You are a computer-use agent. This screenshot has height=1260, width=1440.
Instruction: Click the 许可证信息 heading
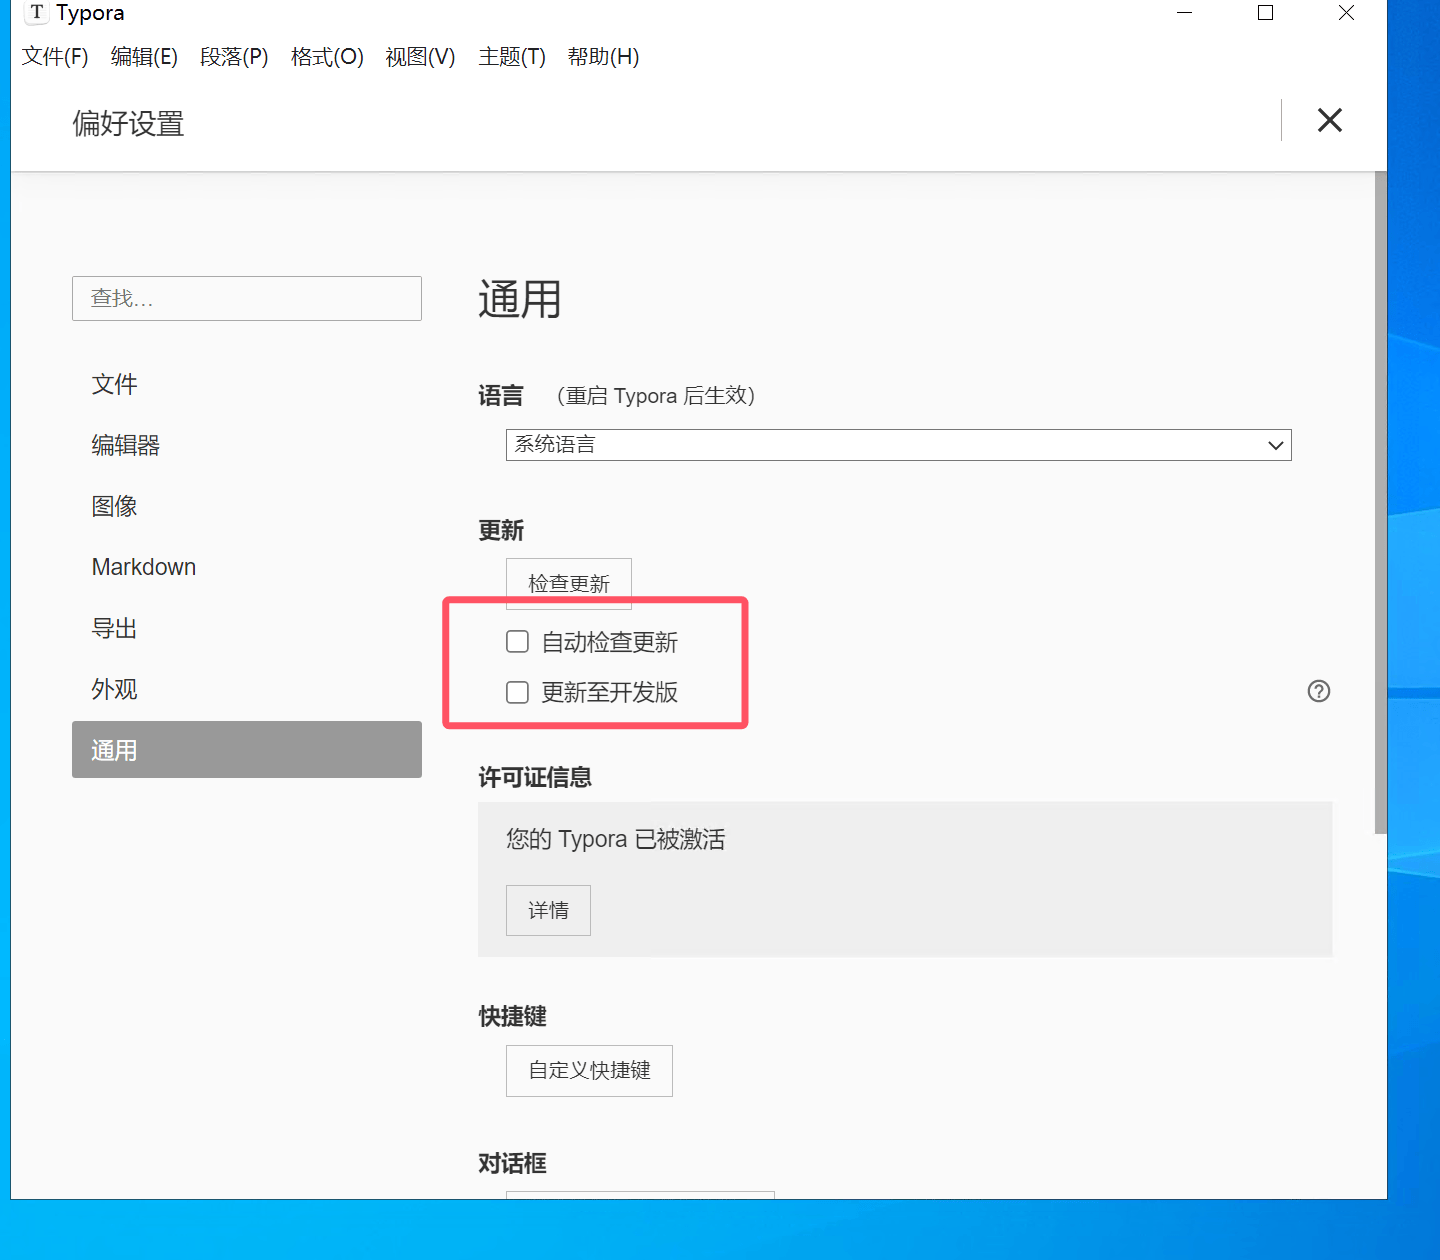click(535, 778)
